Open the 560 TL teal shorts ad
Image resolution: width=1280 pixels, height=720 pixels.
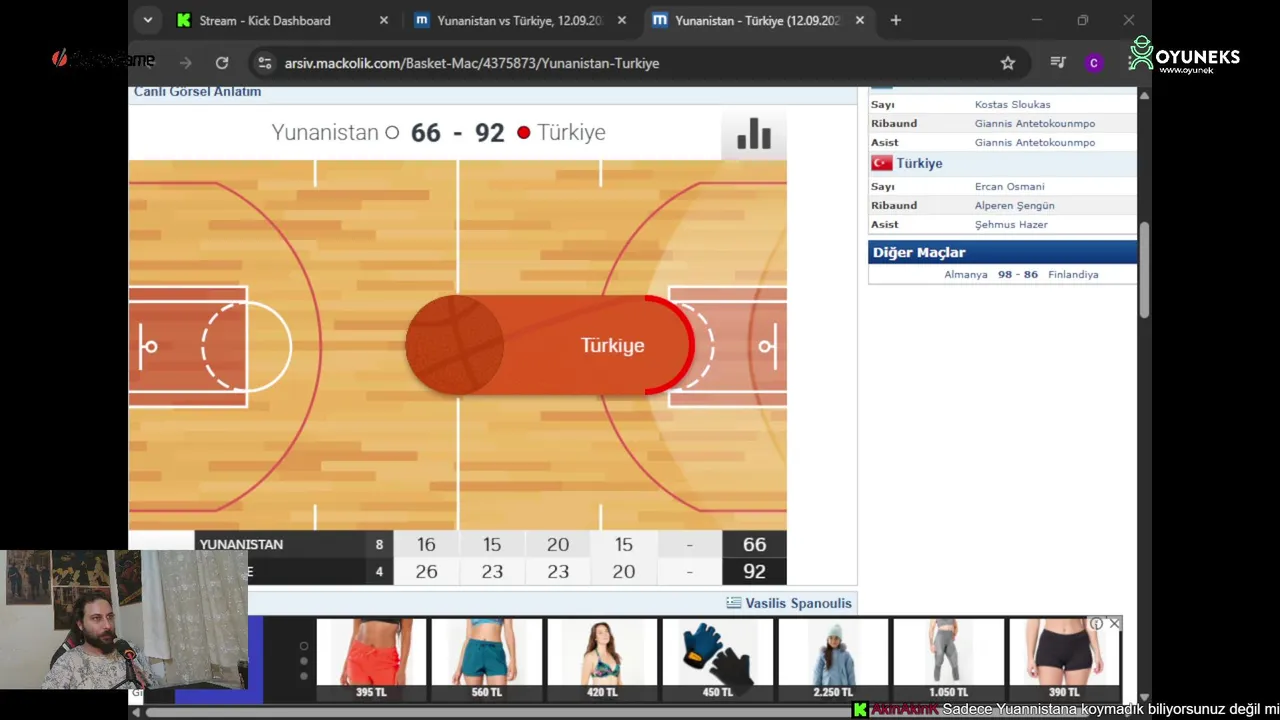coord(487,658)
